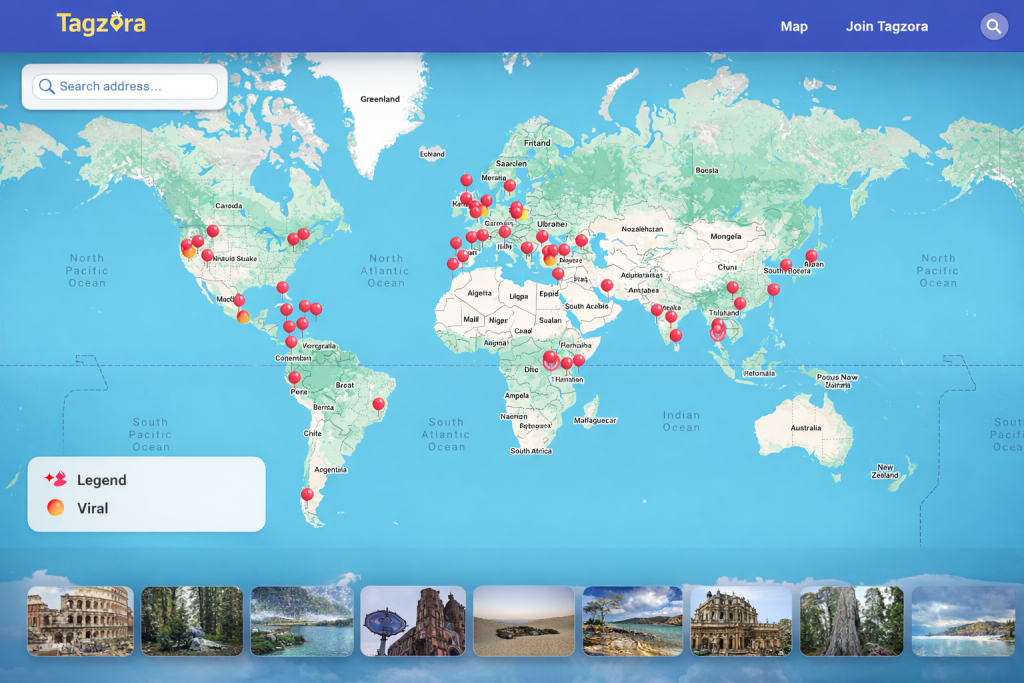Viewport: 1024px width, 683px height.
Task: Open the red cathedral photo thumbnail
Action: pyautogui.click(x=413, y=621)
